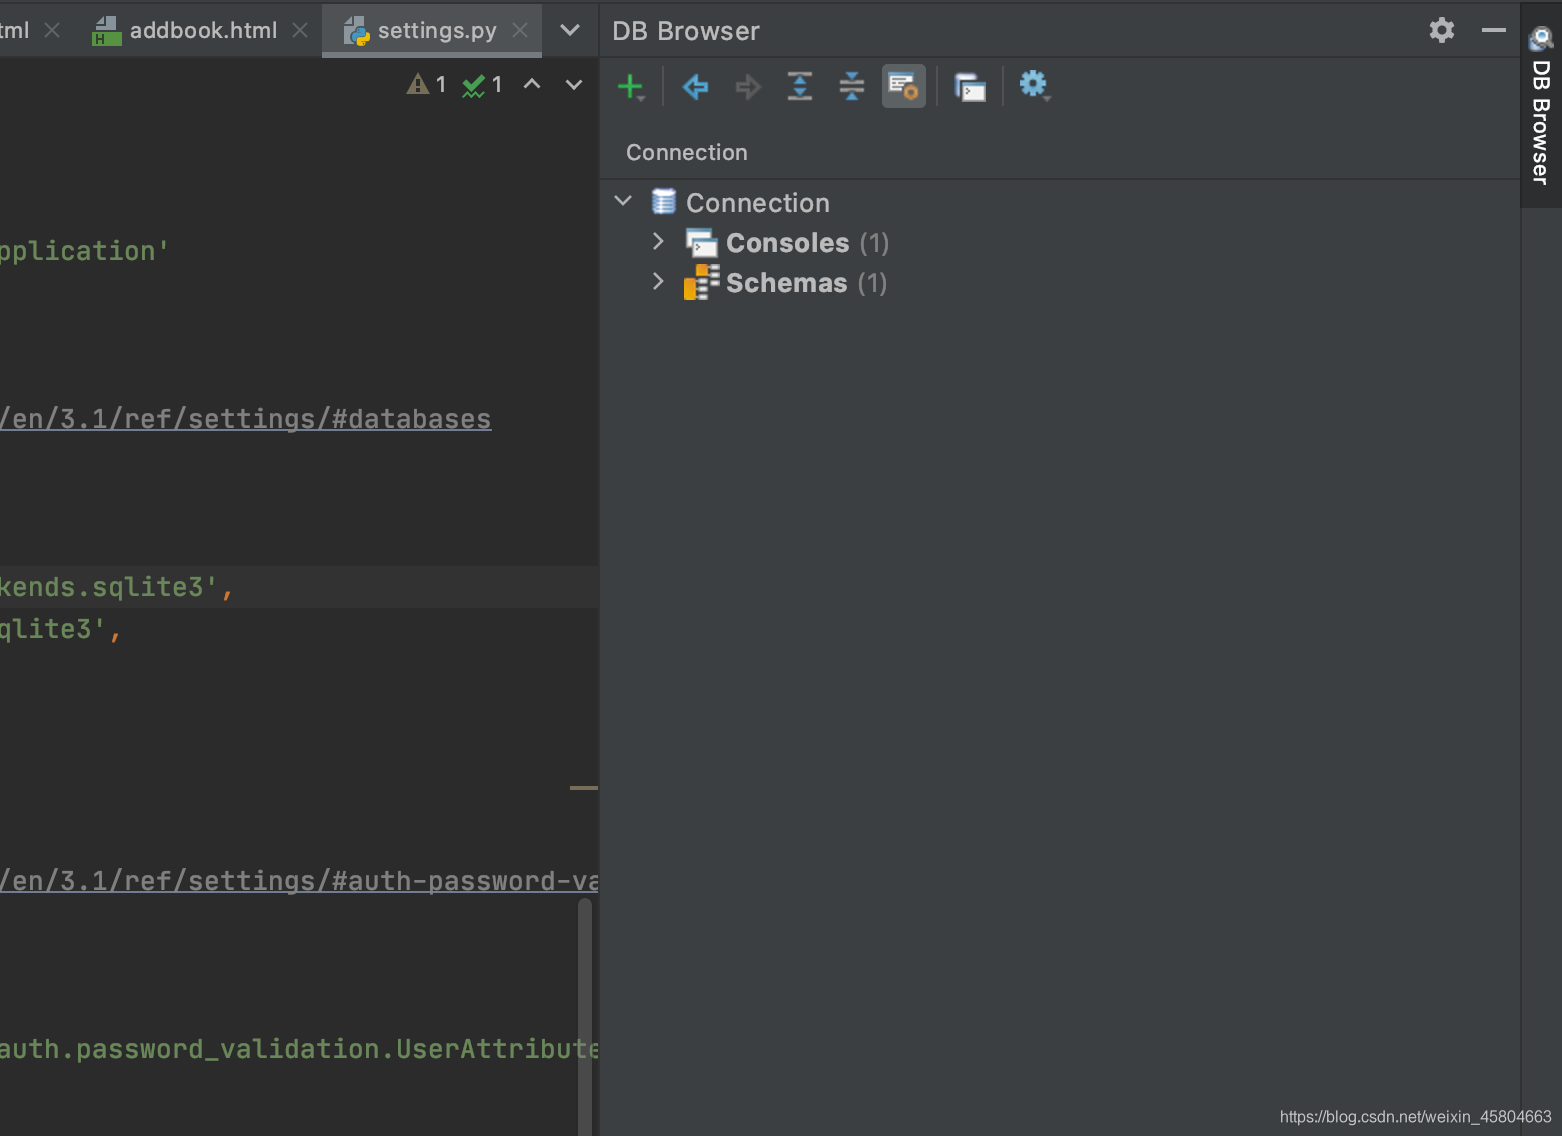Image resolution: width=1562 pixels, height=1136 pixels.
Task: Open DB Browser settings blue gear icon
Action: pyautogui.click(x=1034, y=86)
